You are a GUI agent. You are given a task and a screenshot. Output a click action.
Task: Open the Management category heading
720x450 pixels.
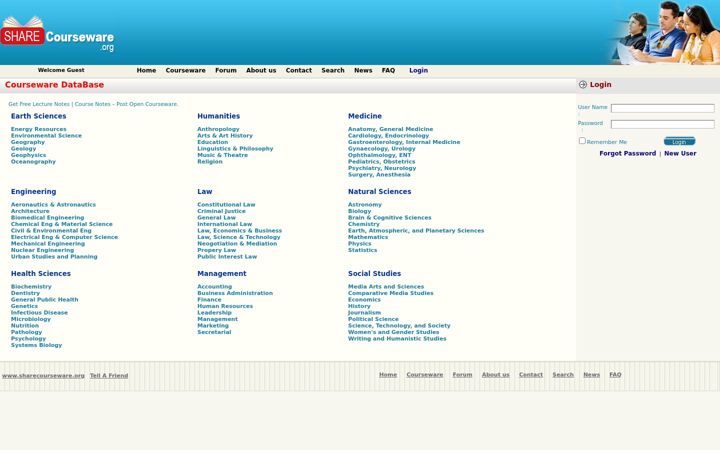pyautogui.click(x=222, y=274)
